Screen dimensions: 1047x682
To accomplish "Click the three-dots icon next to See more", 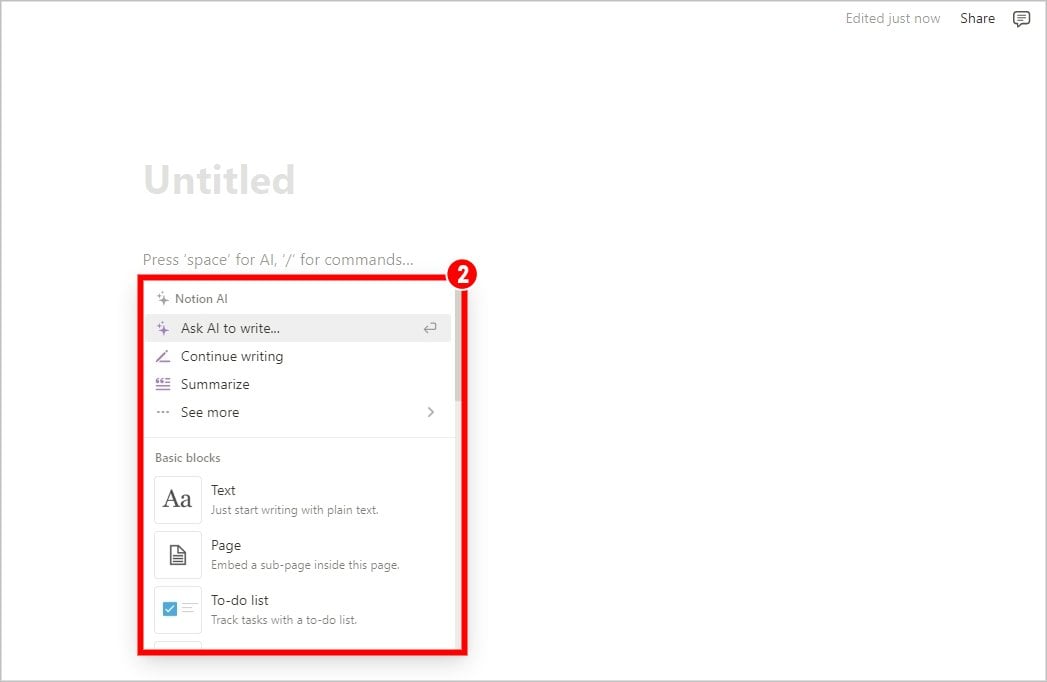I will coord(163,412).
